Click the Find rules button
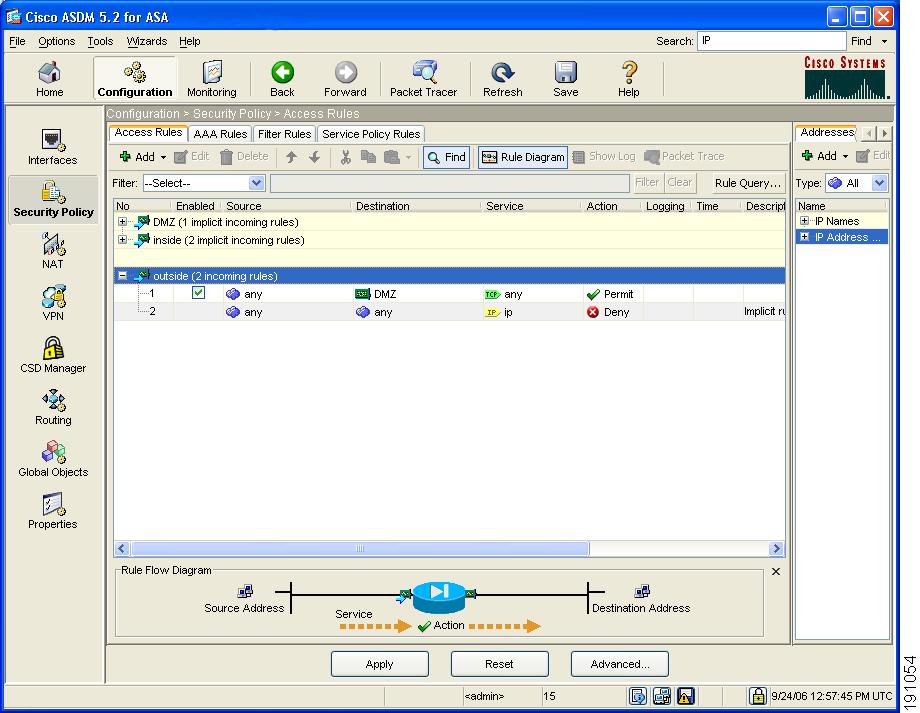 pyautogui.click(x=447, y=157)
